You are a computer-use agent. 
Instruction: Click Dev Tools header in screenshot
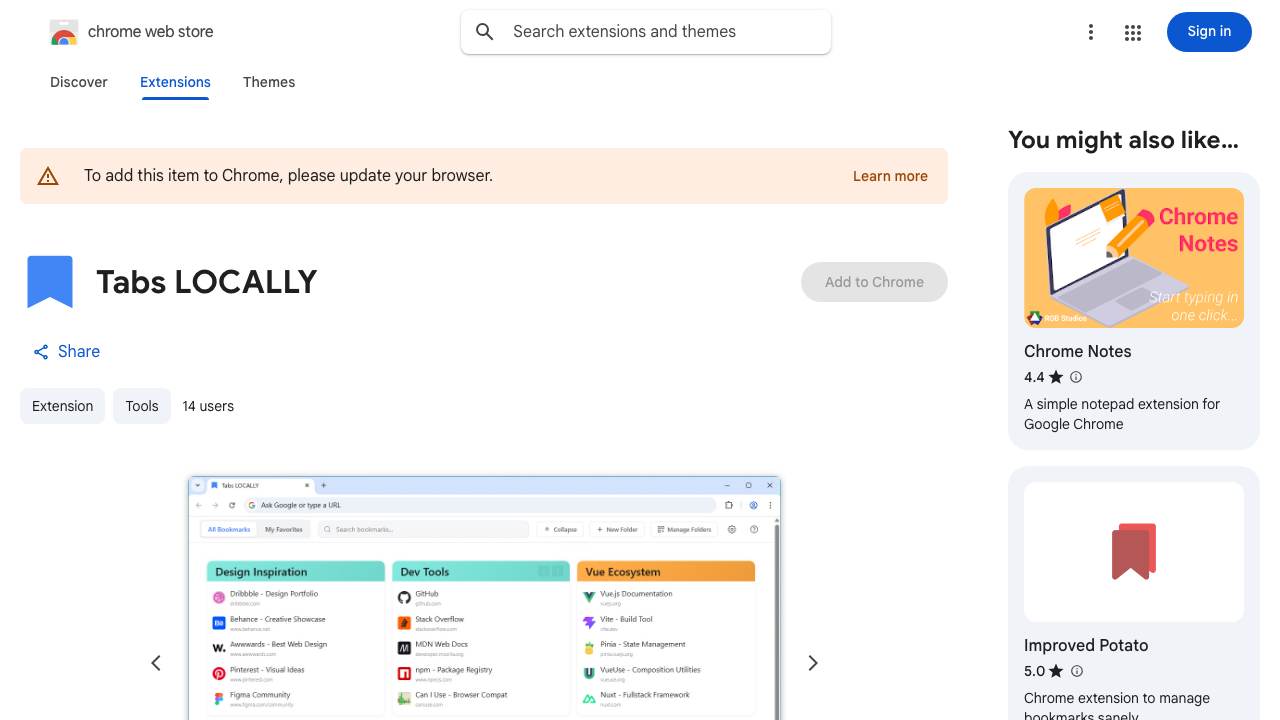pos(481,572)
